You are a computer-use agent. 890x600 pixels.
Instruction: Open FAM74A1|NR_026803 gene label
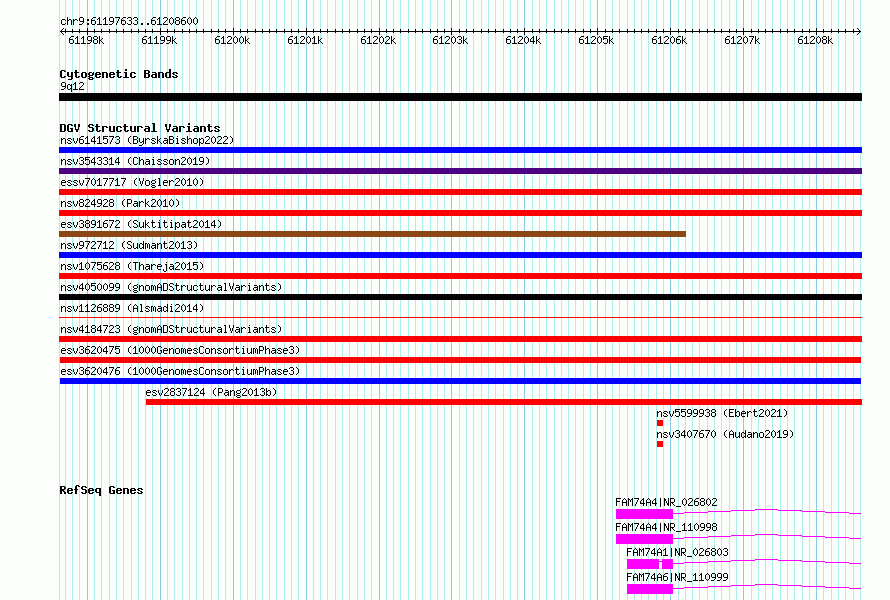point(677,552)
